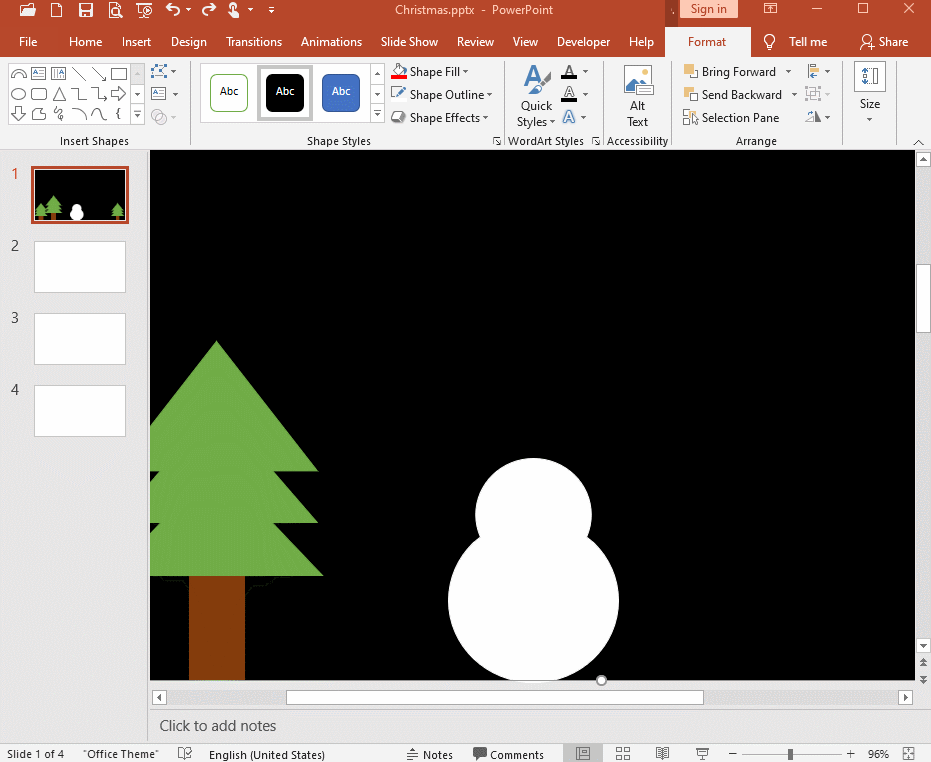Select the Oval shape in Insert Shapes gallery
Screen dimensions: 931x762
[x=18, y=94]
